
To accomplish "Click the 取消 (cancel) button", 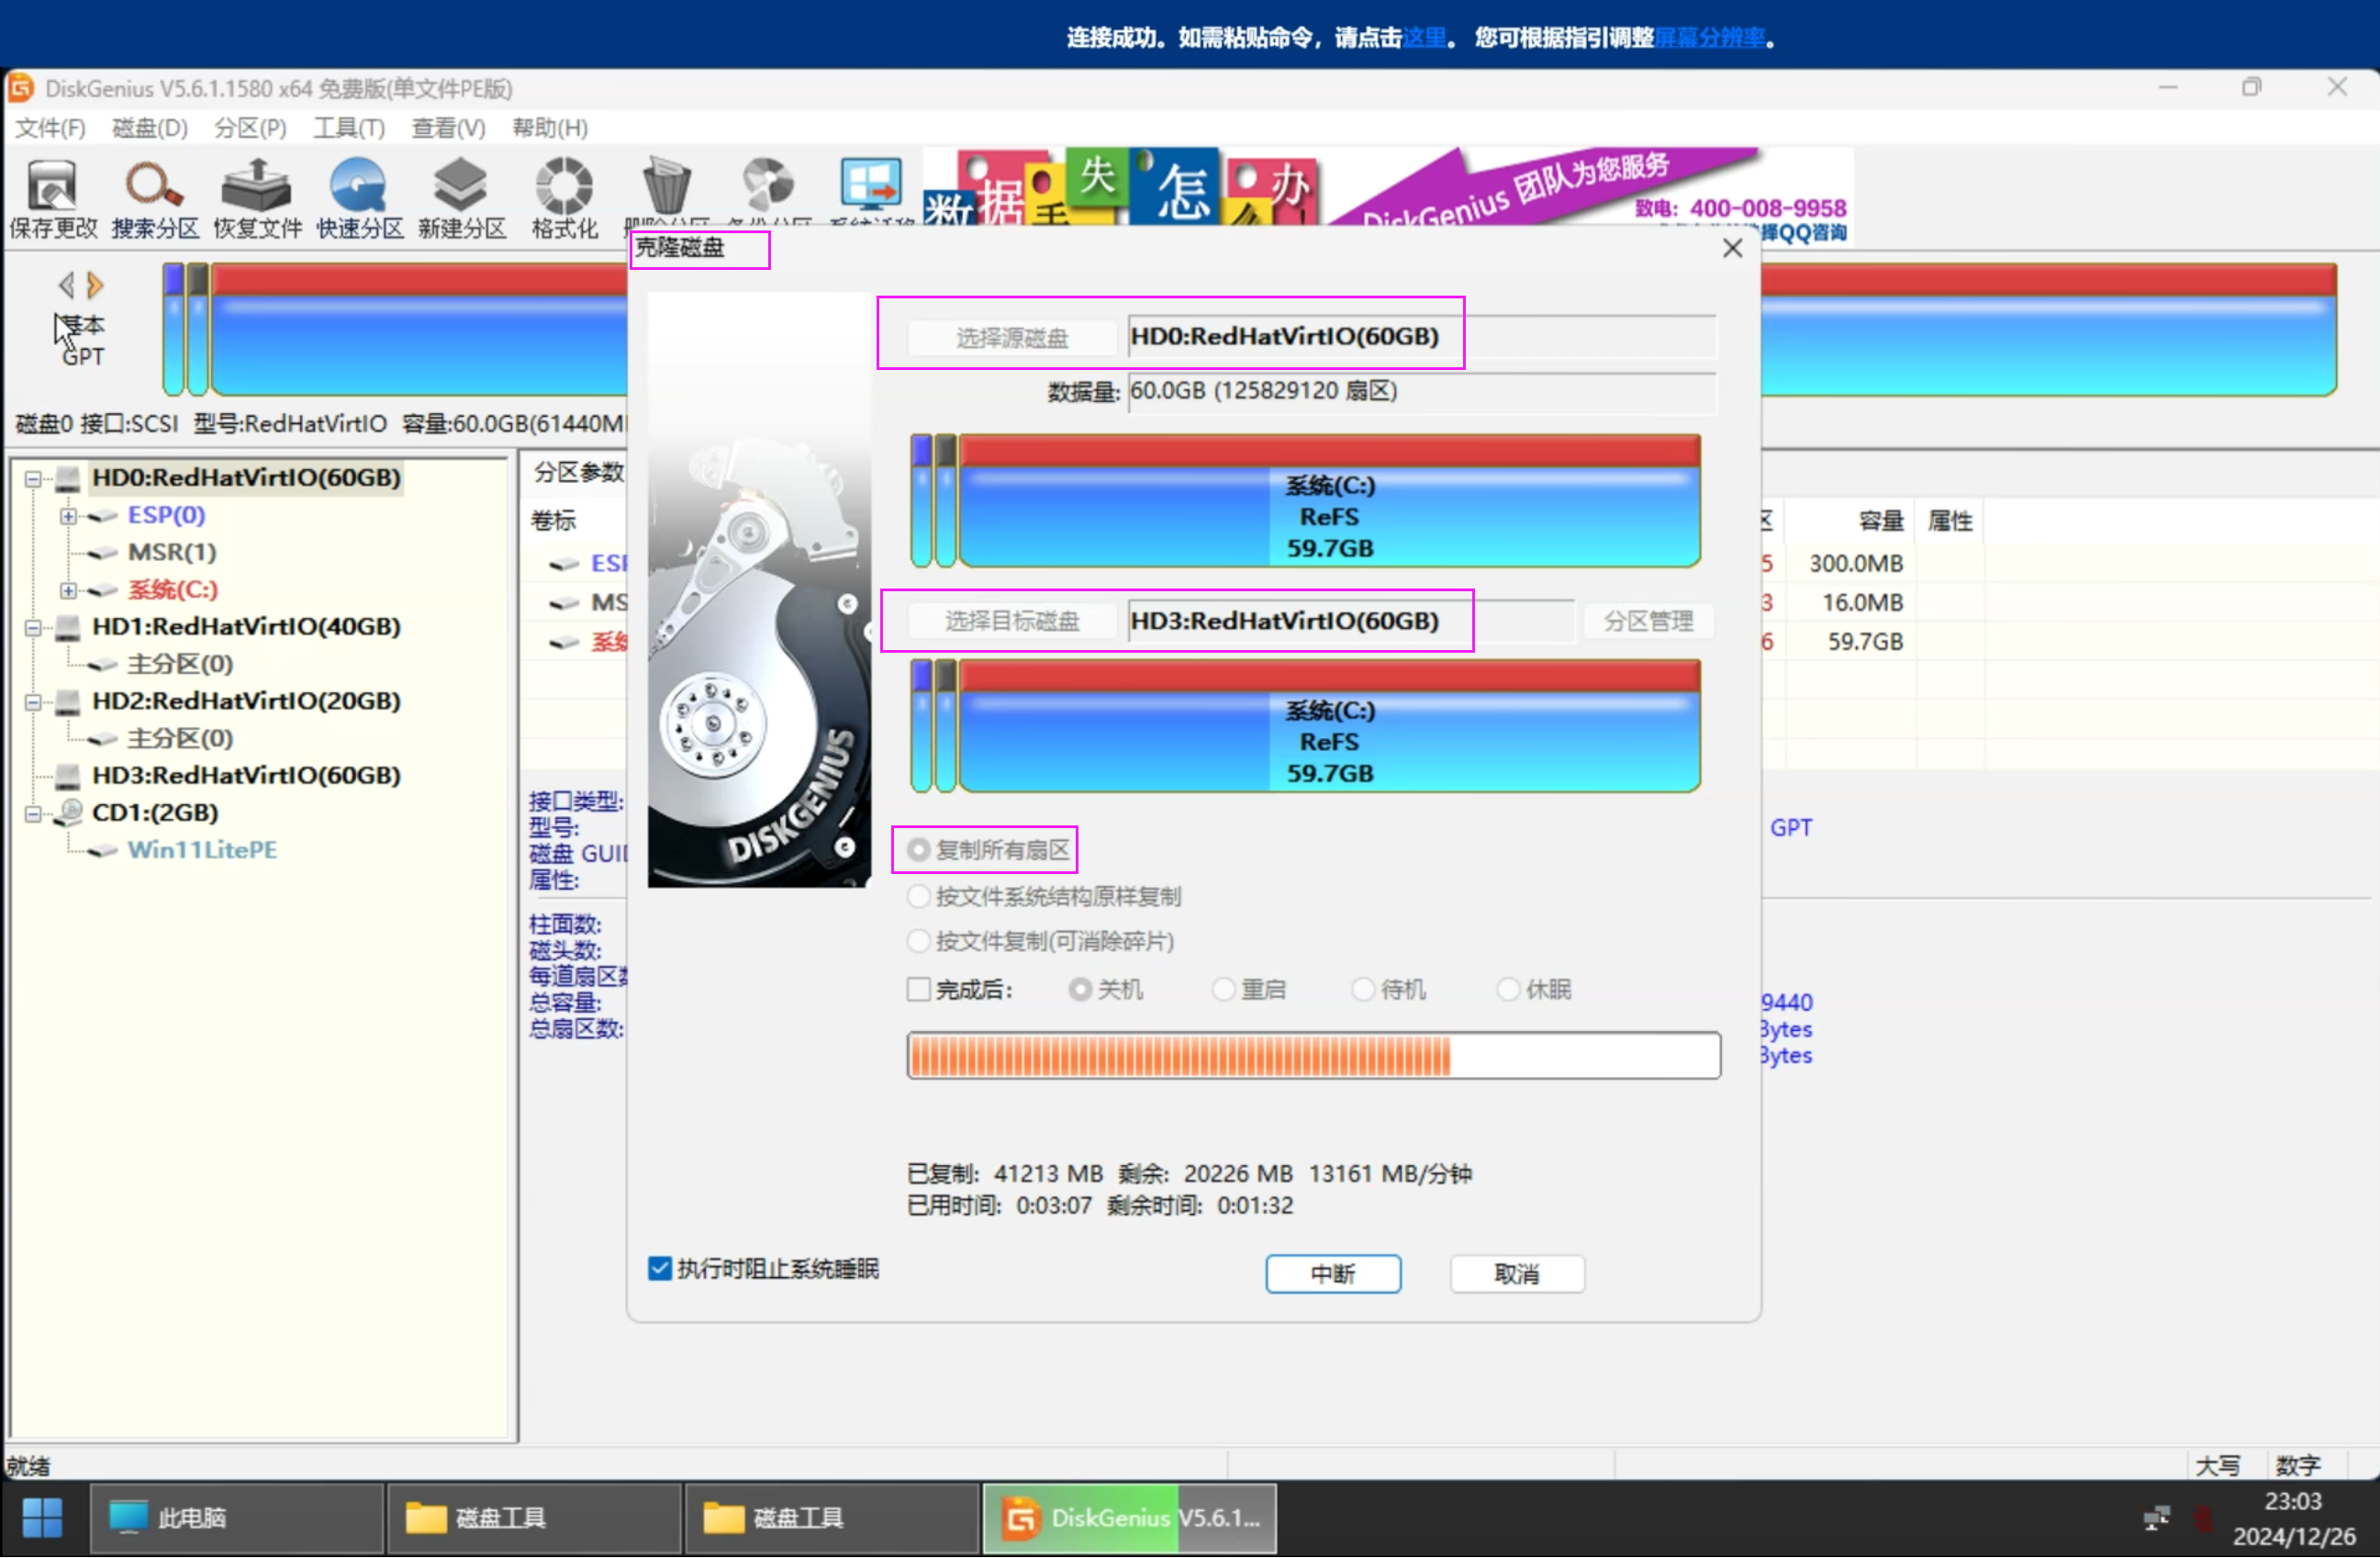I will pos(1517,1275).
